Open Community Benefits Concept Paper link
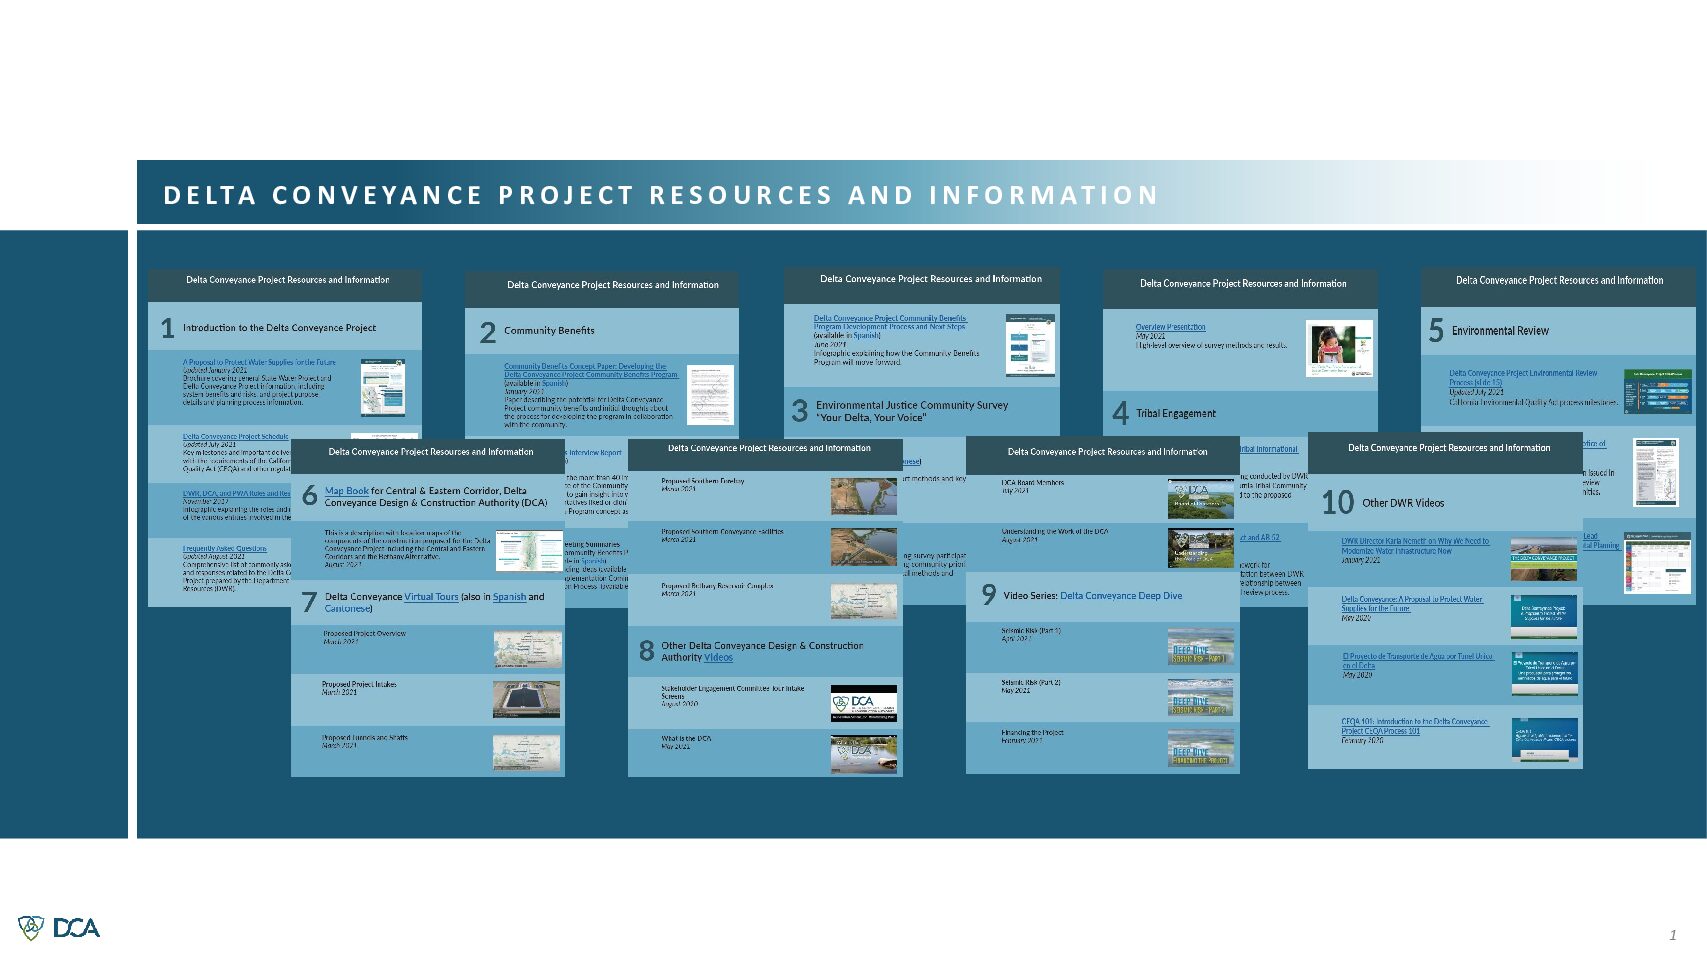Image resolution: width=1707 pixels, height=960 pixels. pyautogui.click(x=585, y=367)
